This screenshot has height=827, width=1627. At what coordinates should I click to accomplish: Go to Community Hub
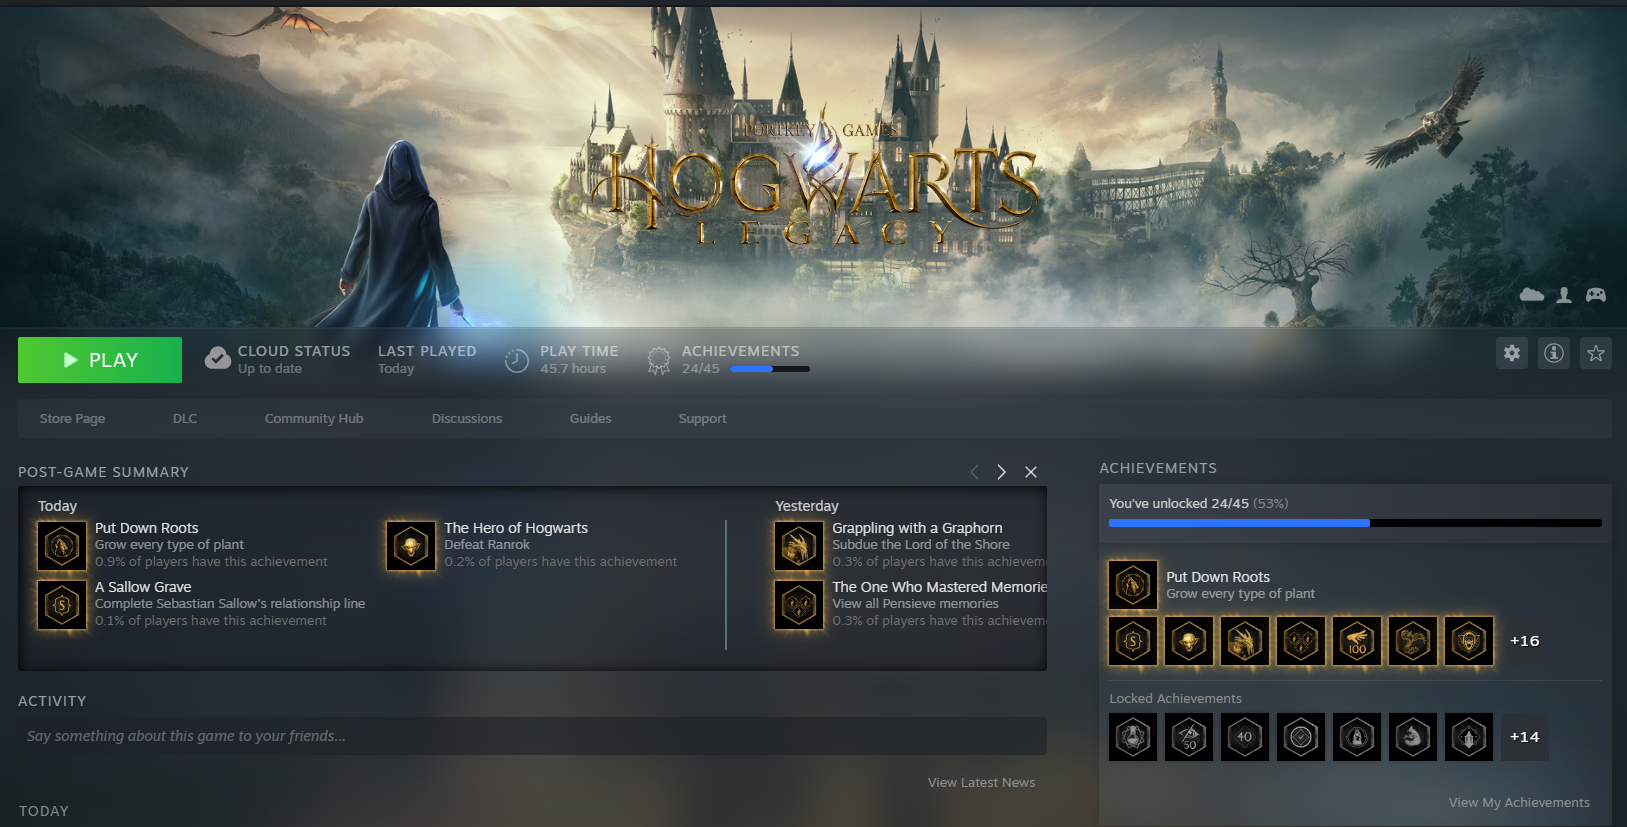click(x=314, y=419)
